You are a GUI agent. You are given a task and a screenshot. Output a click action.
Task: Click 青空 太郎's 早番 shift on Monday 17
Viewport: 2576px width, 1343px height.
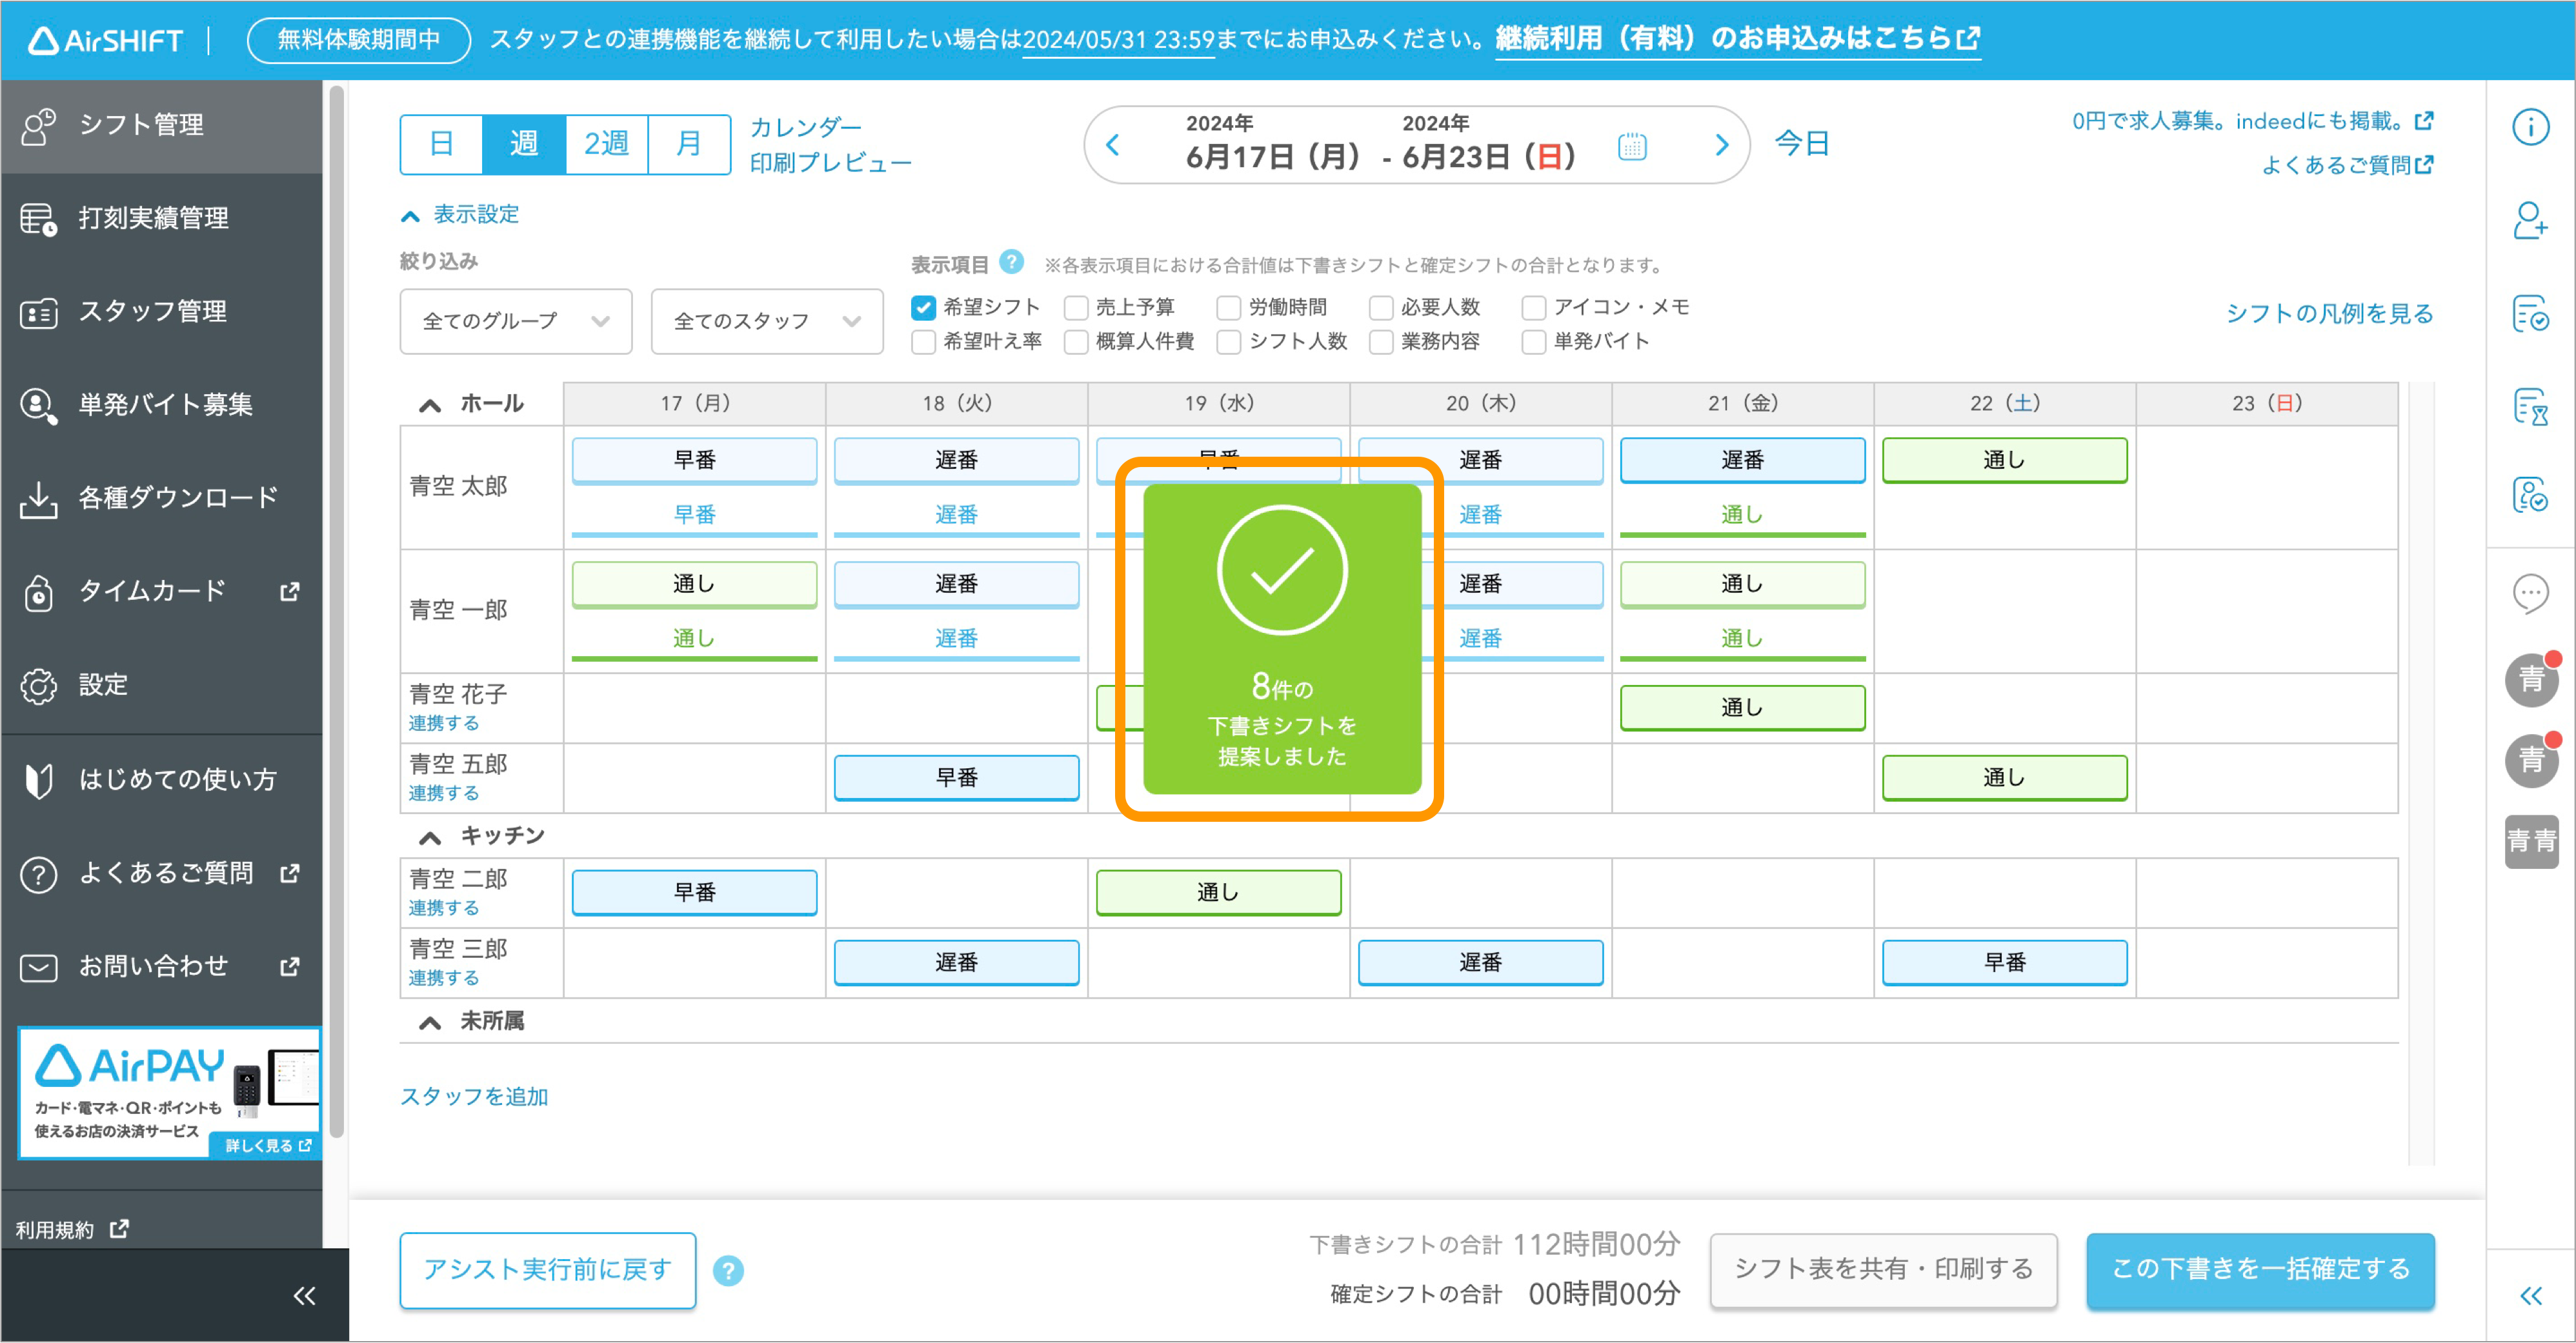[694, 460]
